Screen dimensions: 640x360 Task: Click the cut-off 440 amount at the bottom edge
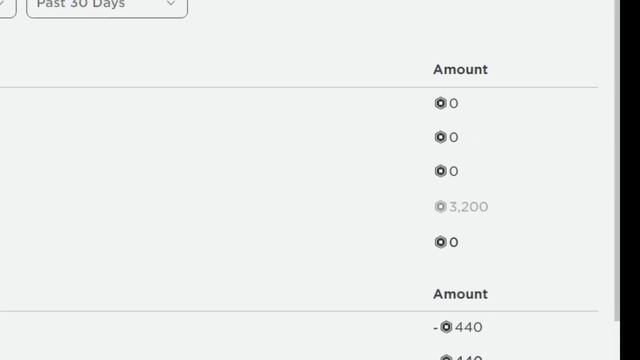tap(469, 358)
